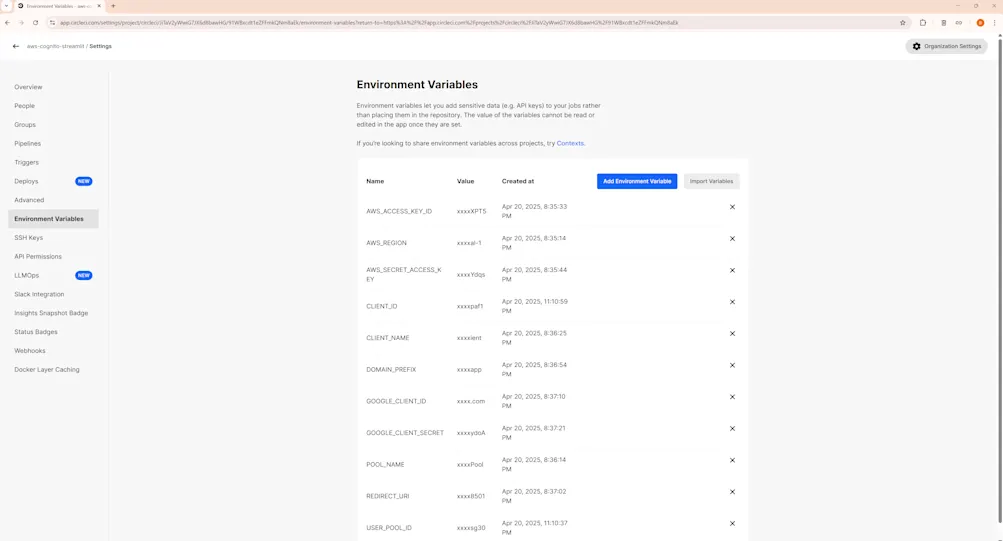The height and width of the screenshot is (541, 1003).
Task: Open API Permissions settings
Action: 38,256
